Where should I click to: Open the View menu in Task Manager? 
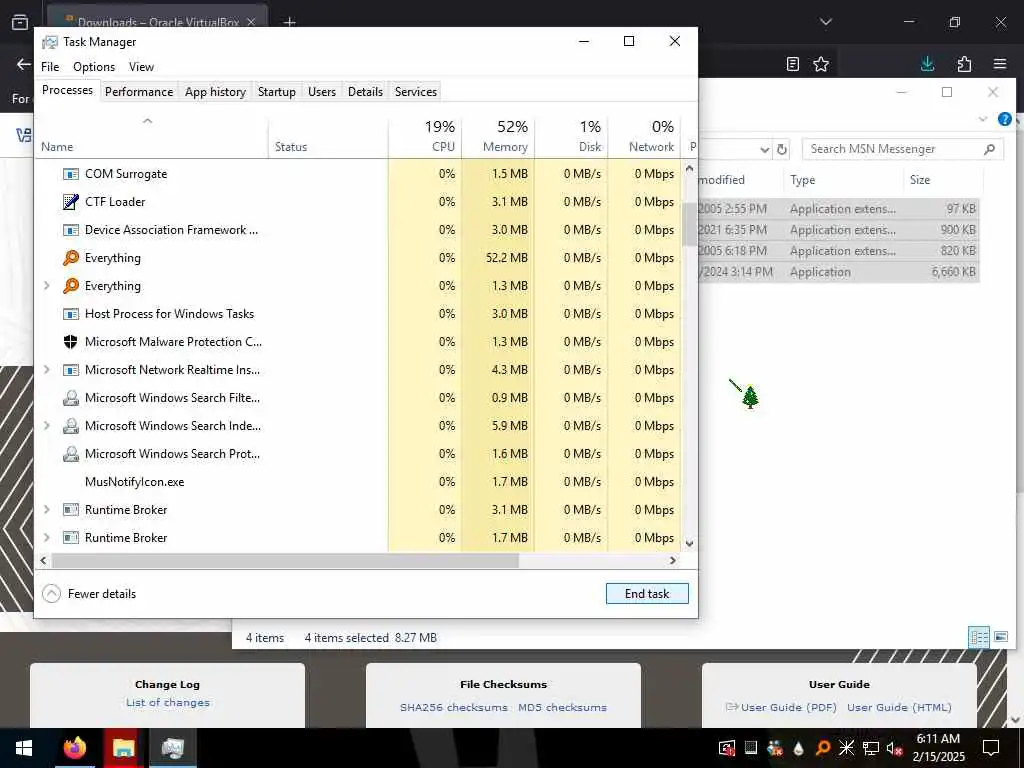pyautogui.click(x=141, y=67)
